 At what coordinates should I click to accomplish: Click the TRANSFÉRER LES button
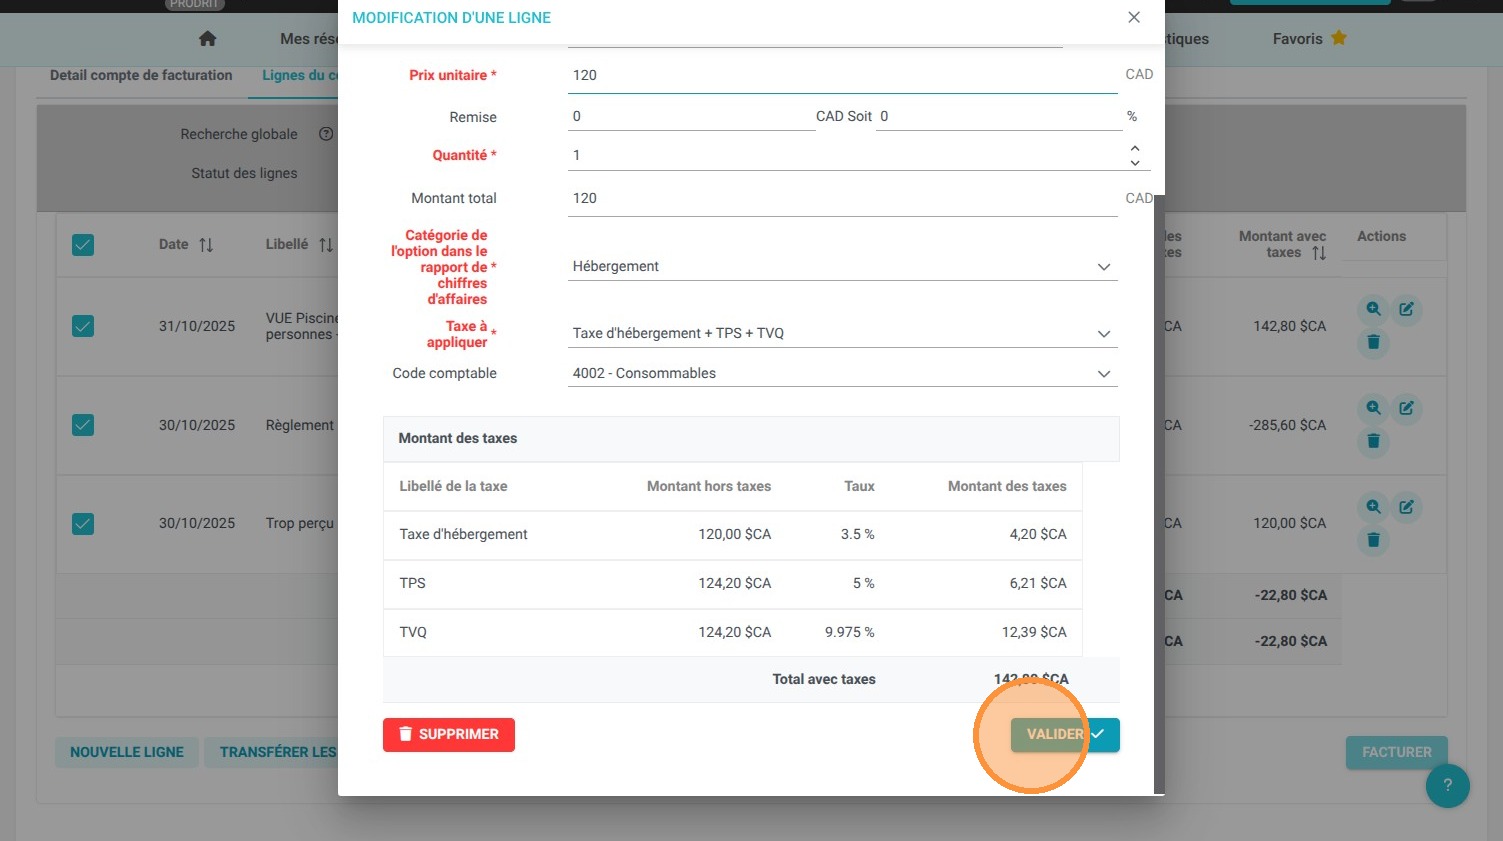(272, 752)
